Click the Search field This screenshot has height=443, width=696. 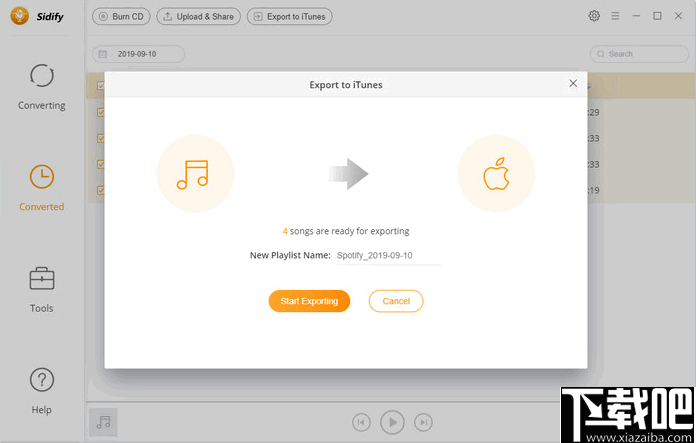[x=639, y=54]
